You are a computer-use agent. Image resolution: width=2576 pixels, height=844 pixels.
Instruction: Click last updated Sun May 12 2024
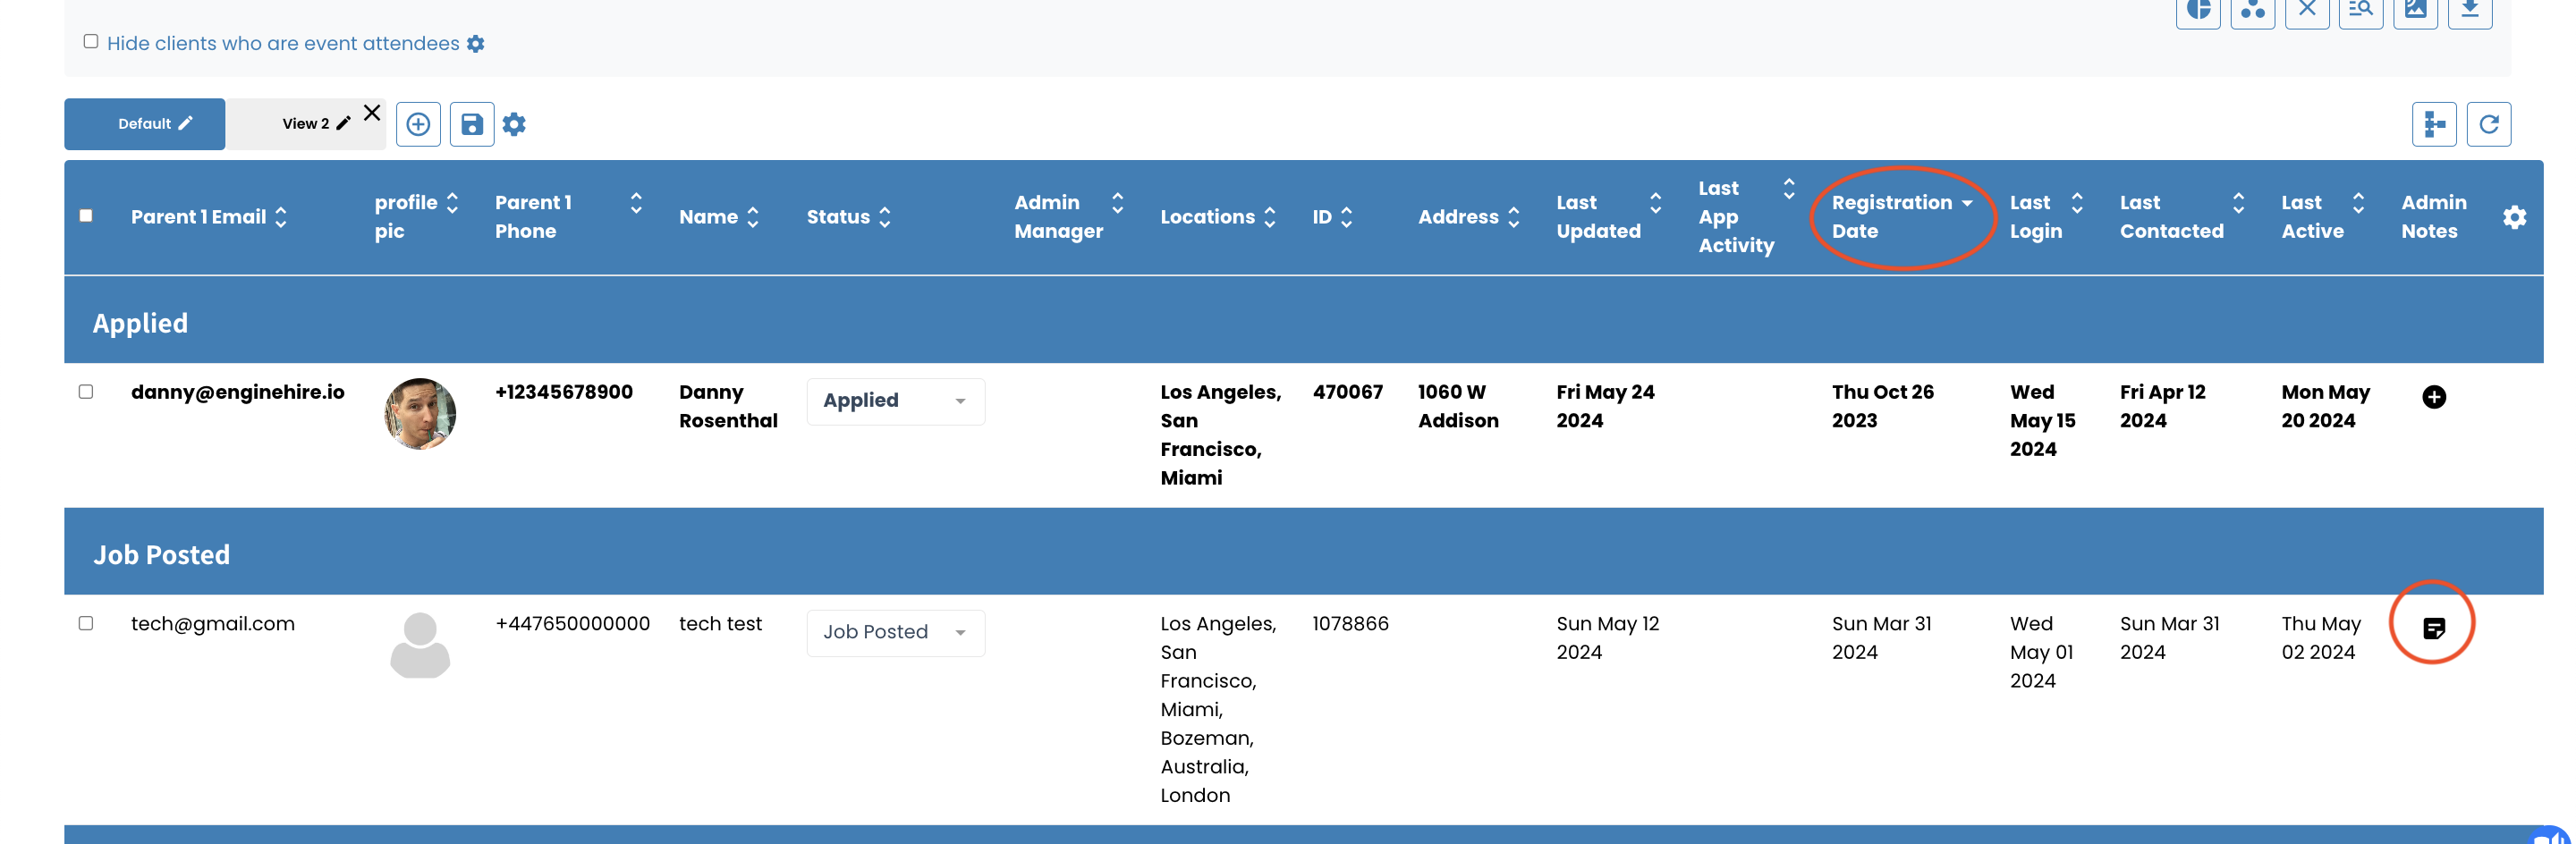tap(1607, 638)
